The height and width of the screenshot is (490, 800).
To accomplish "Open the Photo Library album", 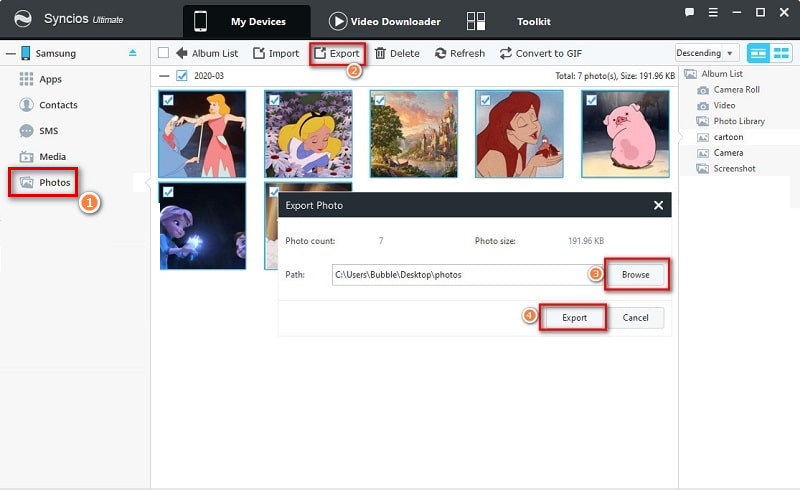I will pos(731,121).
